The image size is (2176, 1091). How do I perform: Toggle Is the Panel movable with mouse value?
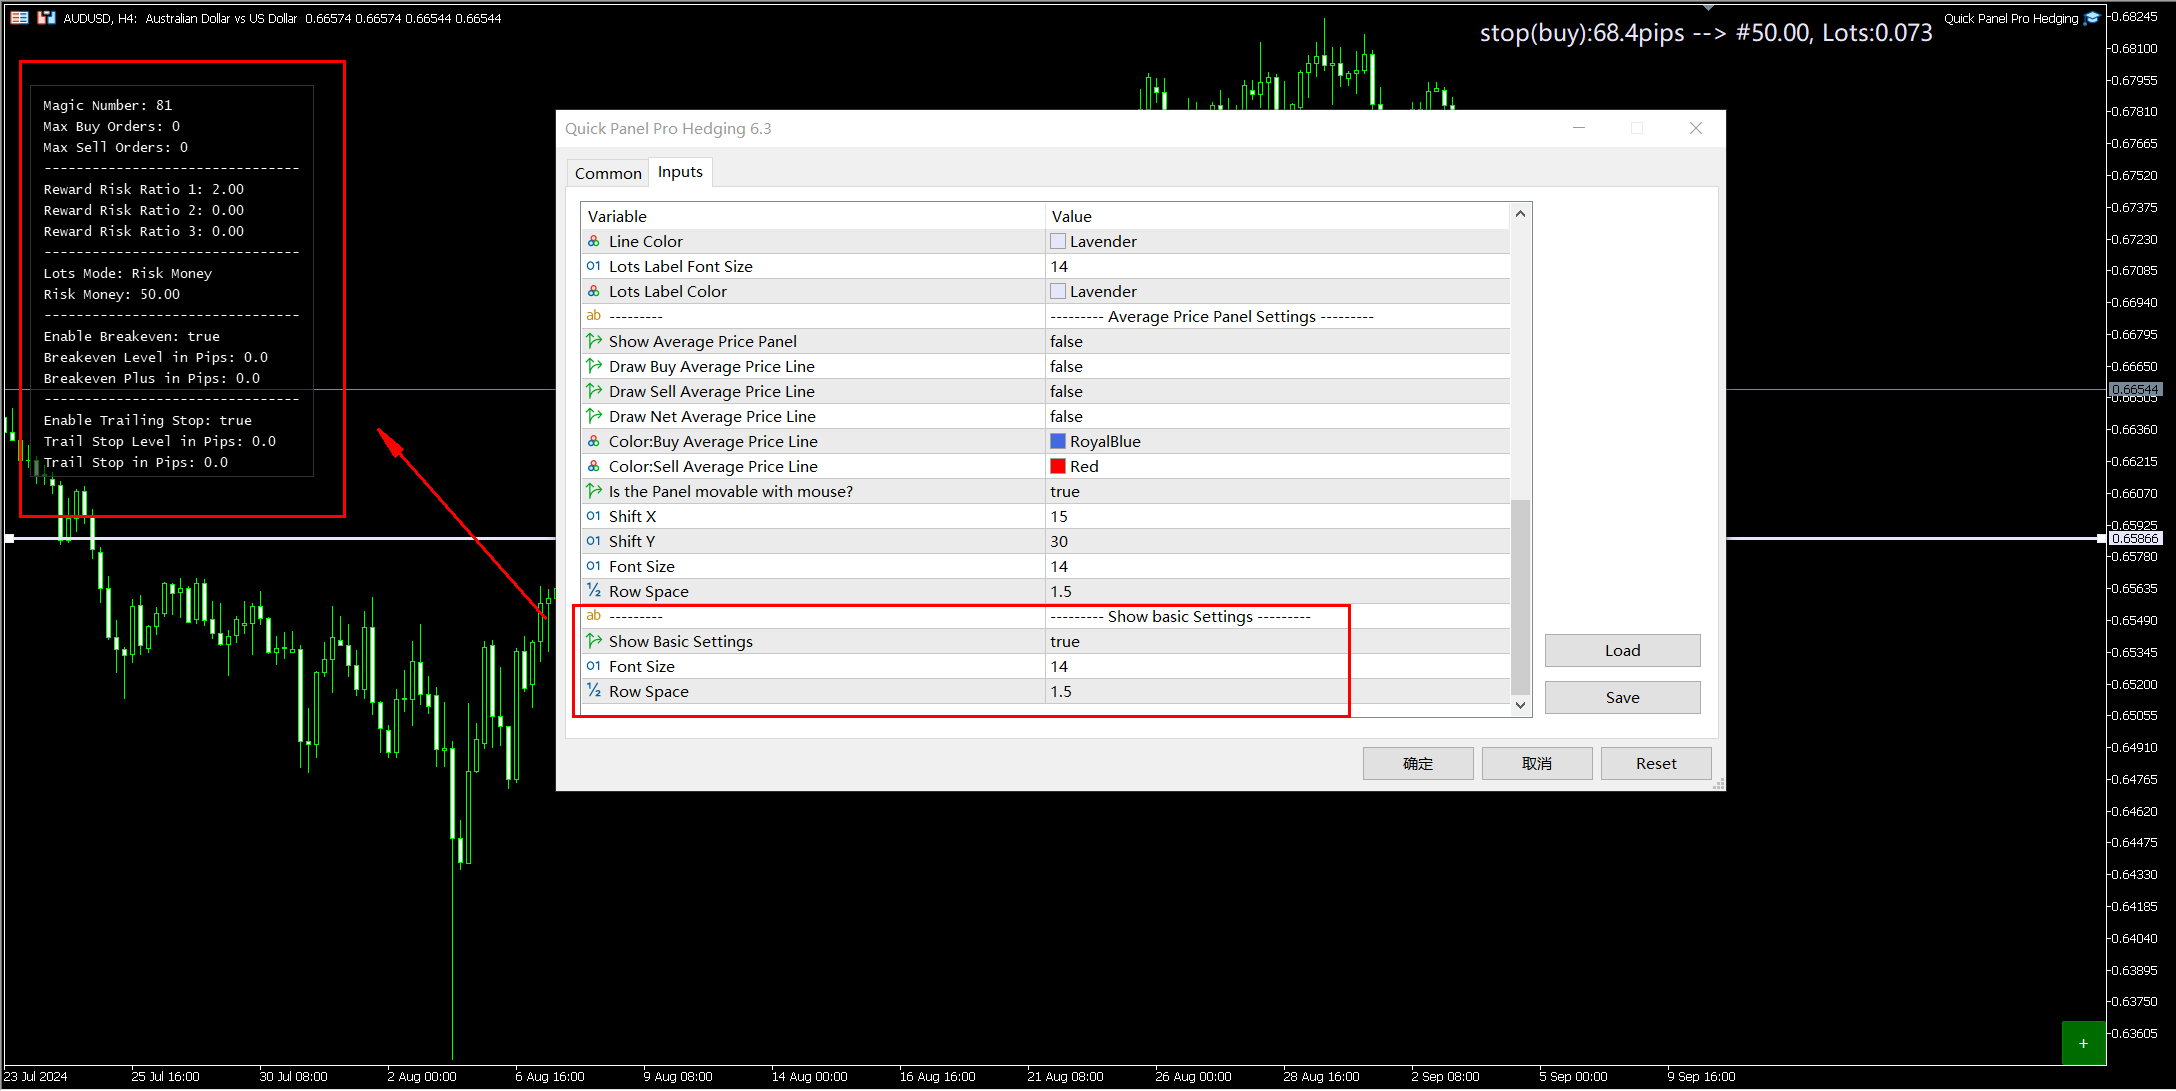(1065, 491)
